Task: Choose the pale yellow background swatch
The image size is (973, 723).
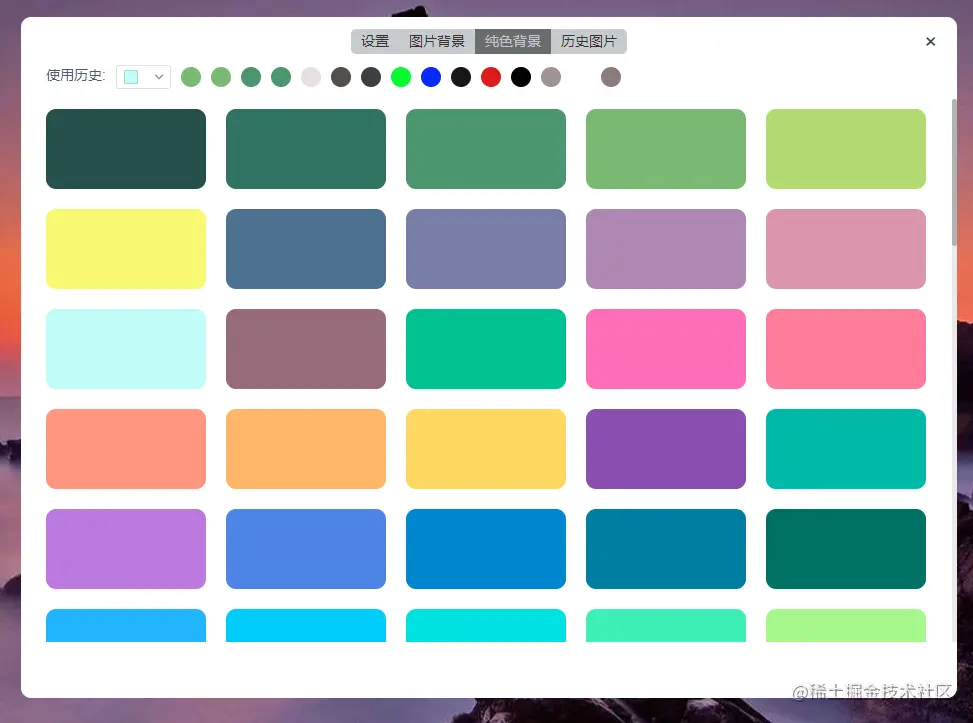Action: click(125, 248)
